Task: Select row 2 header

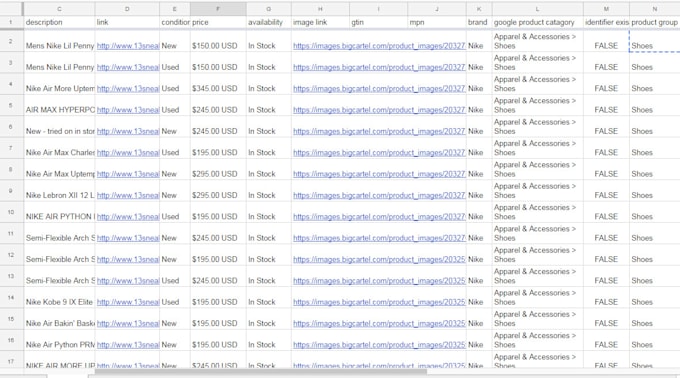Action: (x=11, y=41)
